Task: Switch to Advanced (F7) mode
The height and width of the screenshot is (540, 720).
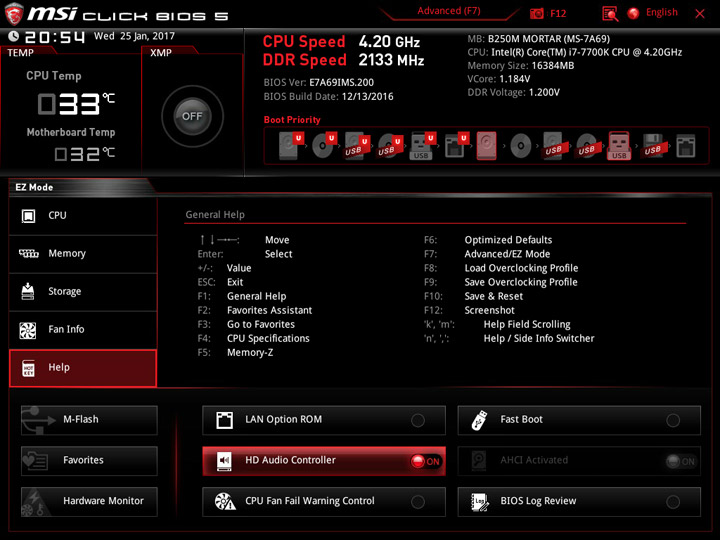Action: coord(449,11)
